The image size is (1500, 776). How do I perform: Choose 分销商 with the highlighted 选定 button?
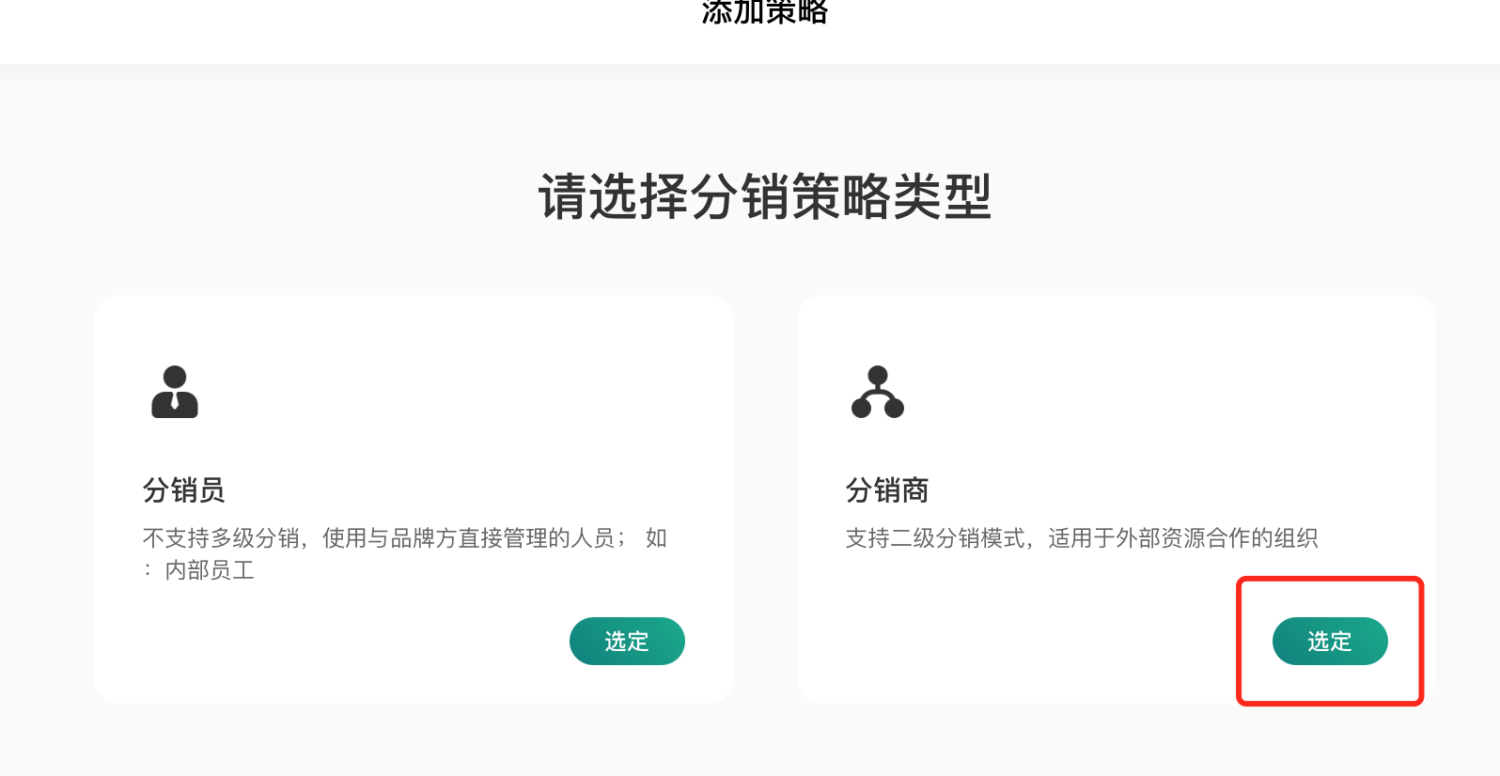[1330, 641]
